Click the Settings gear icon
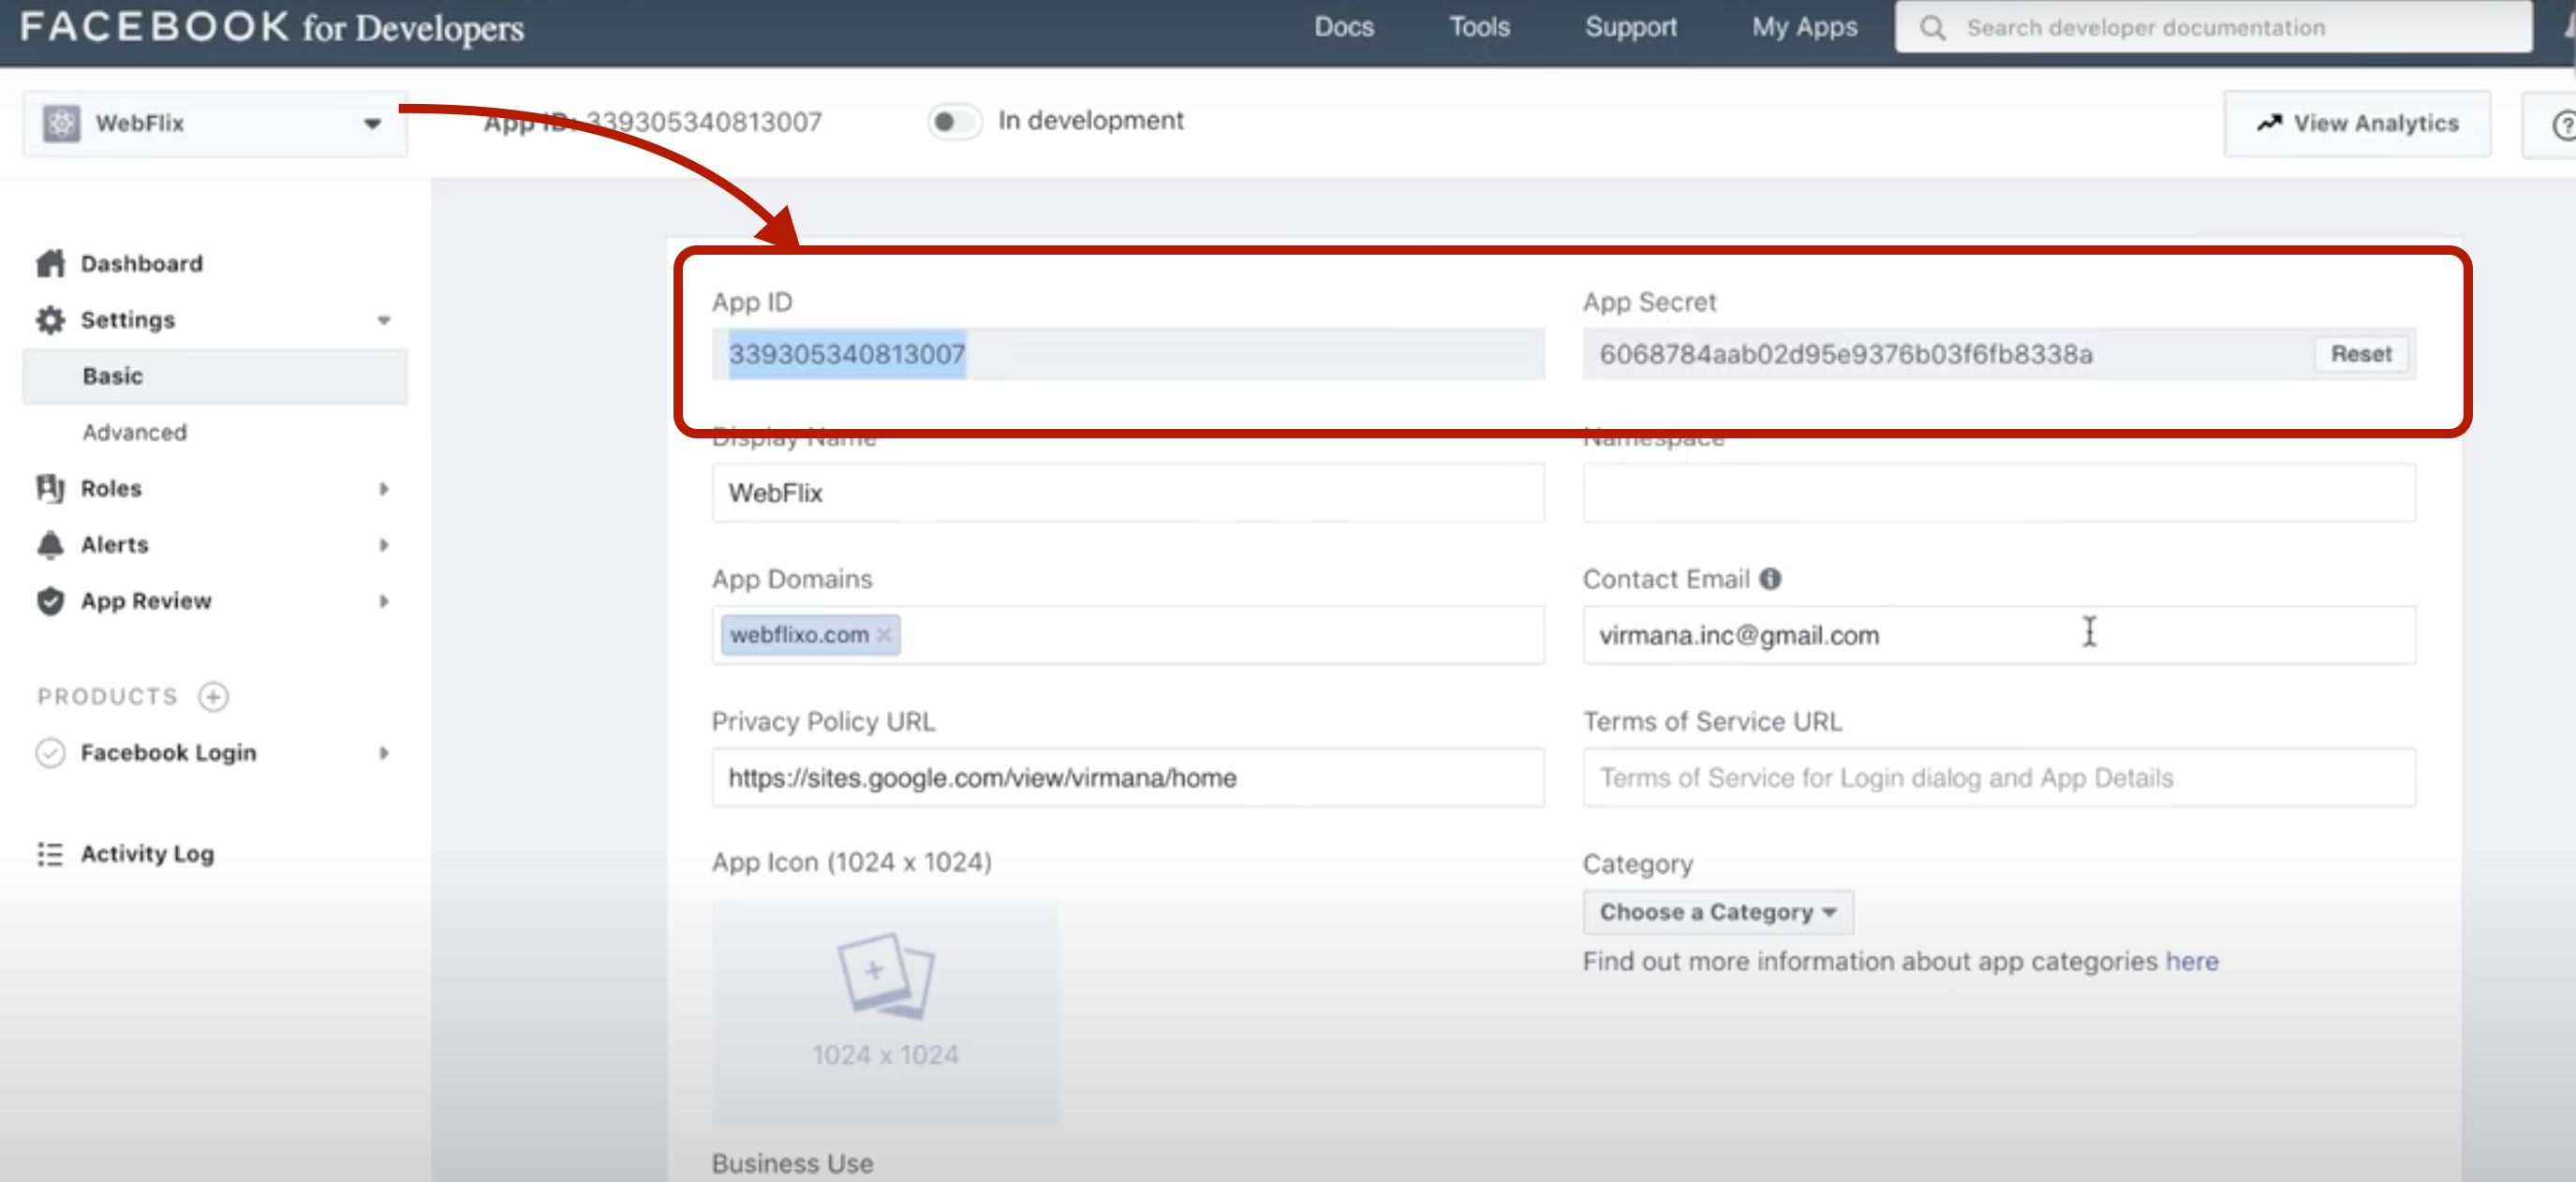2576x1182 pixels. coord(50,320)
